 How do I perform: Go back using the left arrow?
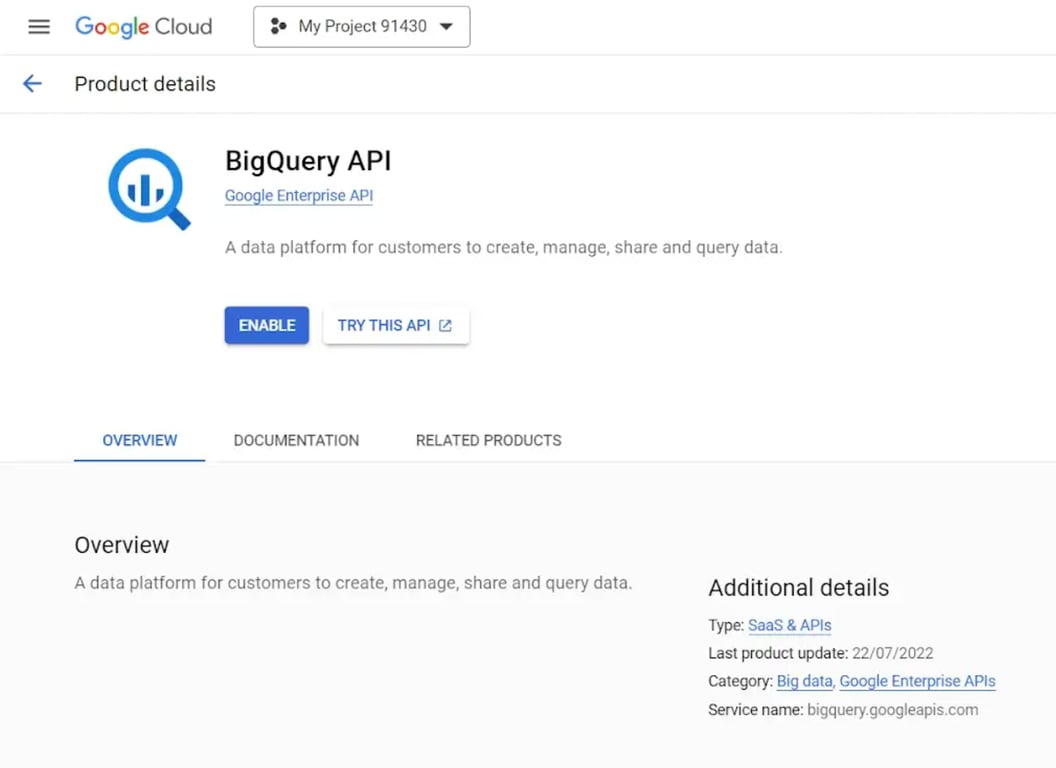(x=32, y=84)
